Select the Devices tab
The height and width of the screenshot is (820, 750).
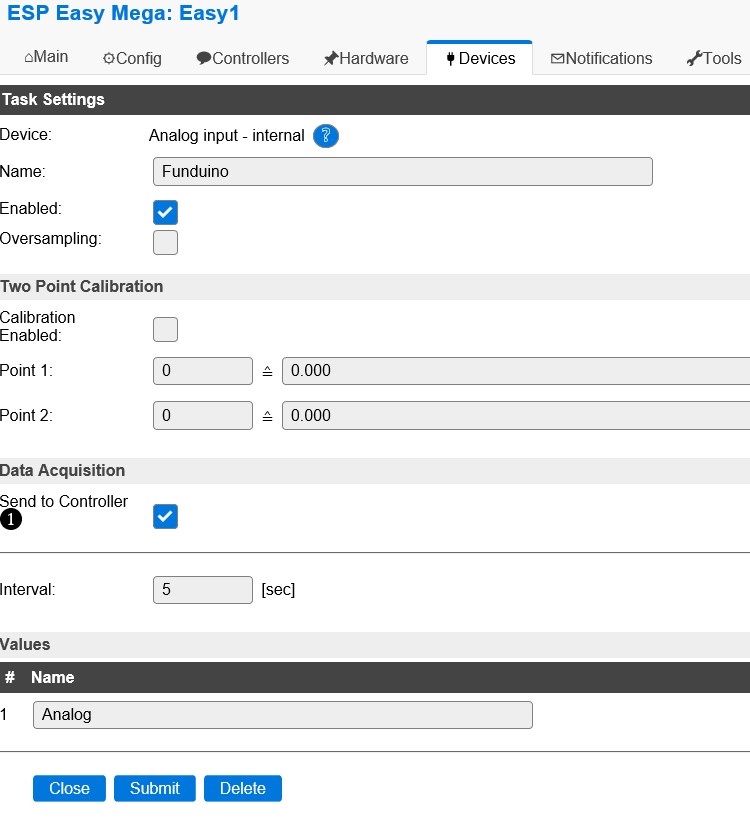pos(480,59)
